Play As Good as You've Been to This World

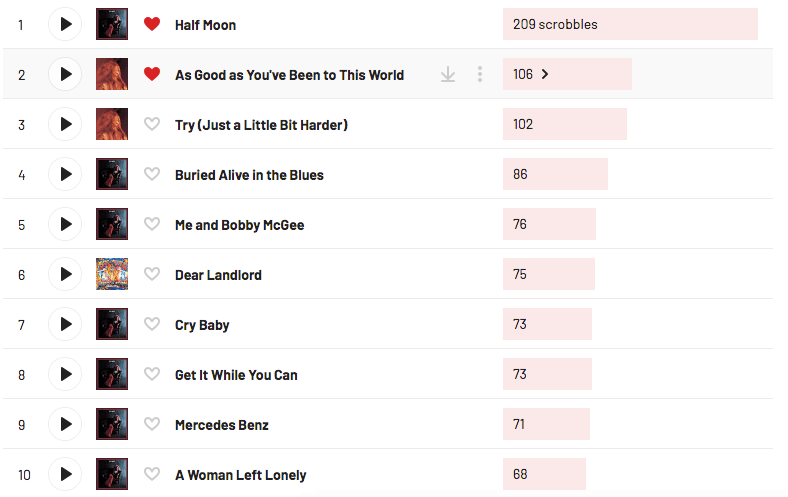(x=65, y=74)
